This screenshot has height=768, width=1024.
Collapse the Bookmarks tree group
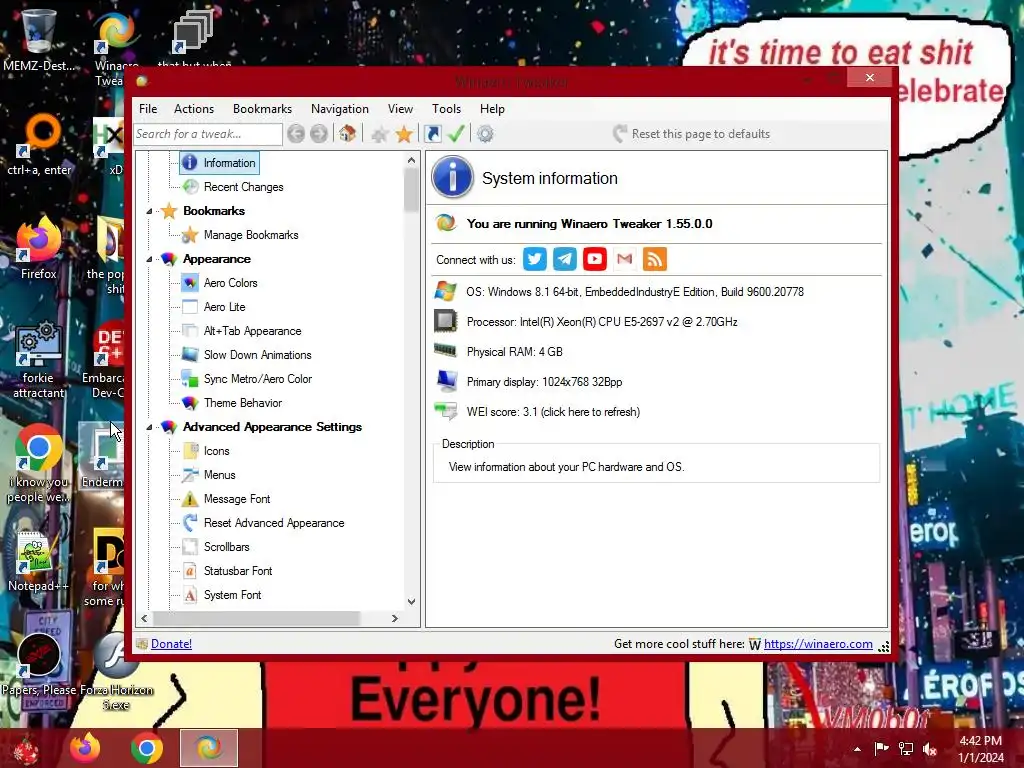pos(149,212)
